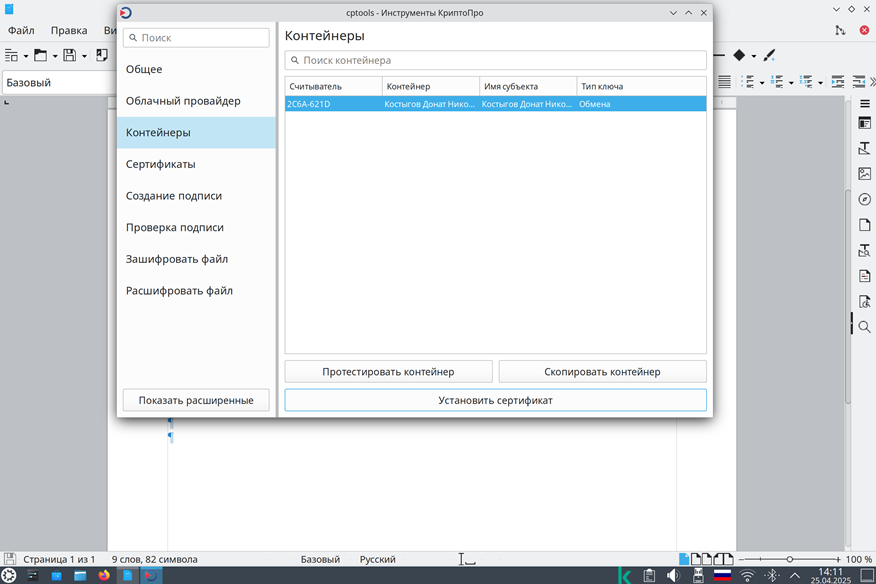
Task: Click the Поиск контейнера search field
Action: (x=496, y=60)
